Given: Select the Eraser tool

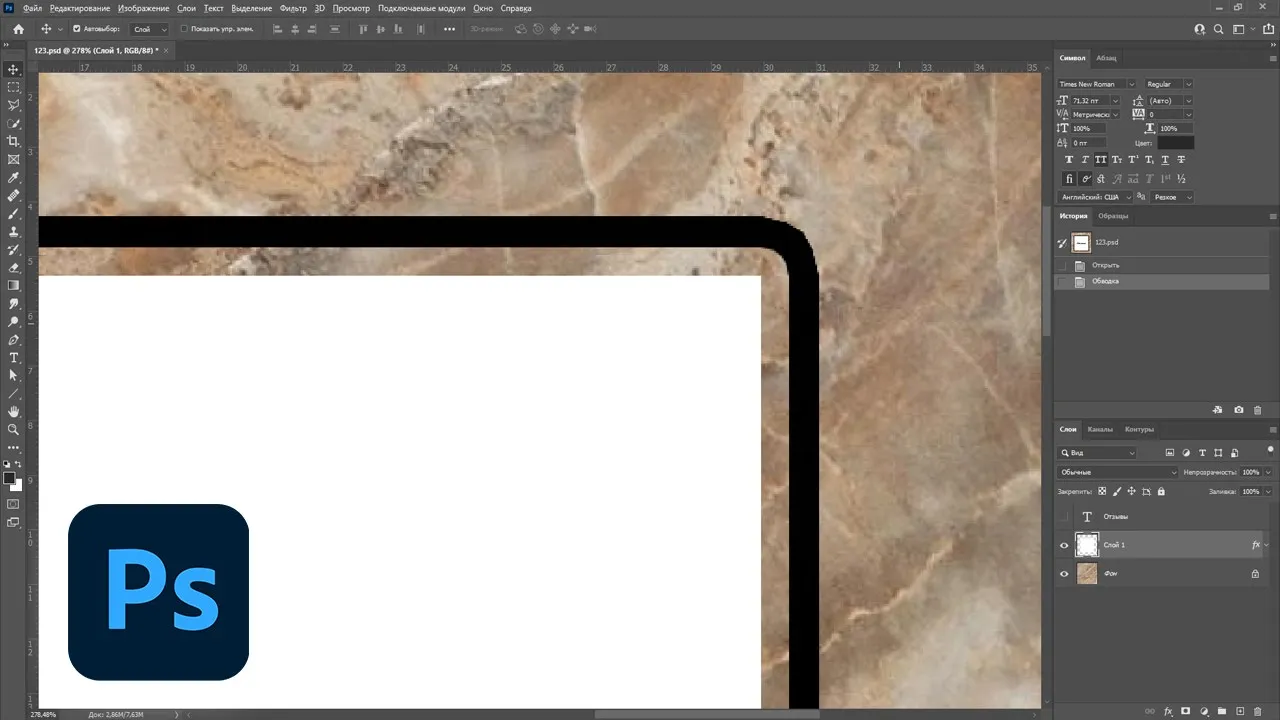Looking at the screenshot, I should pyautogui.click(x=14, y=267).
